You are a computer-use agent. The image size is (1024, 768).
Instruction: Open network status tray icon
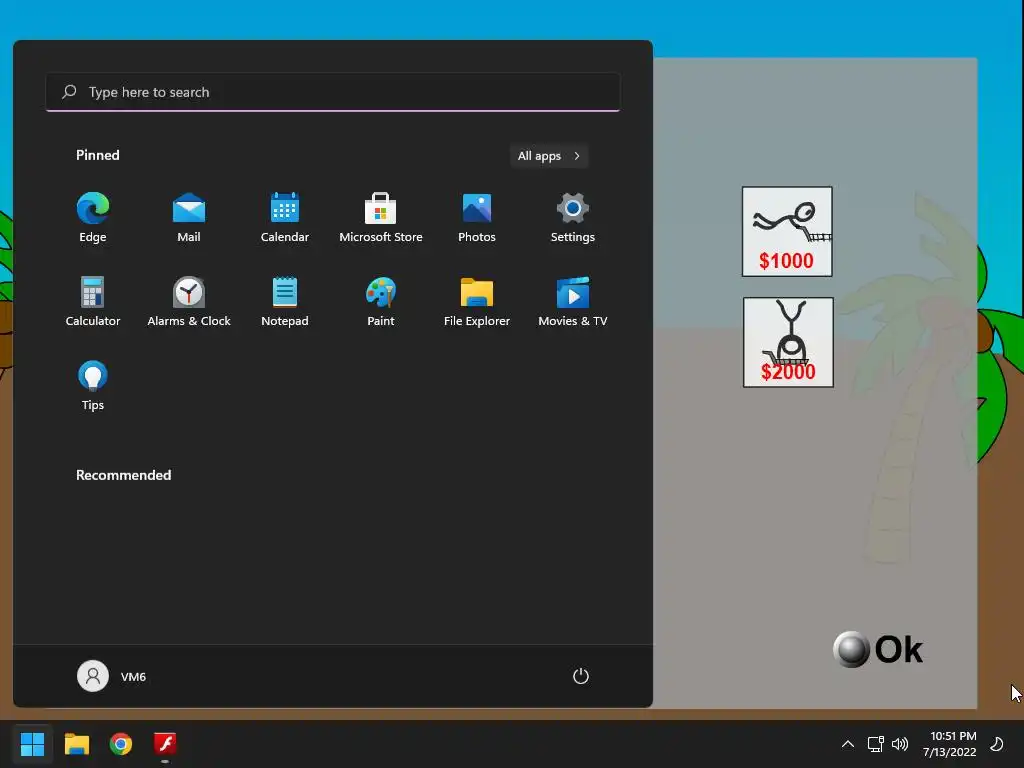click(875, 743)
